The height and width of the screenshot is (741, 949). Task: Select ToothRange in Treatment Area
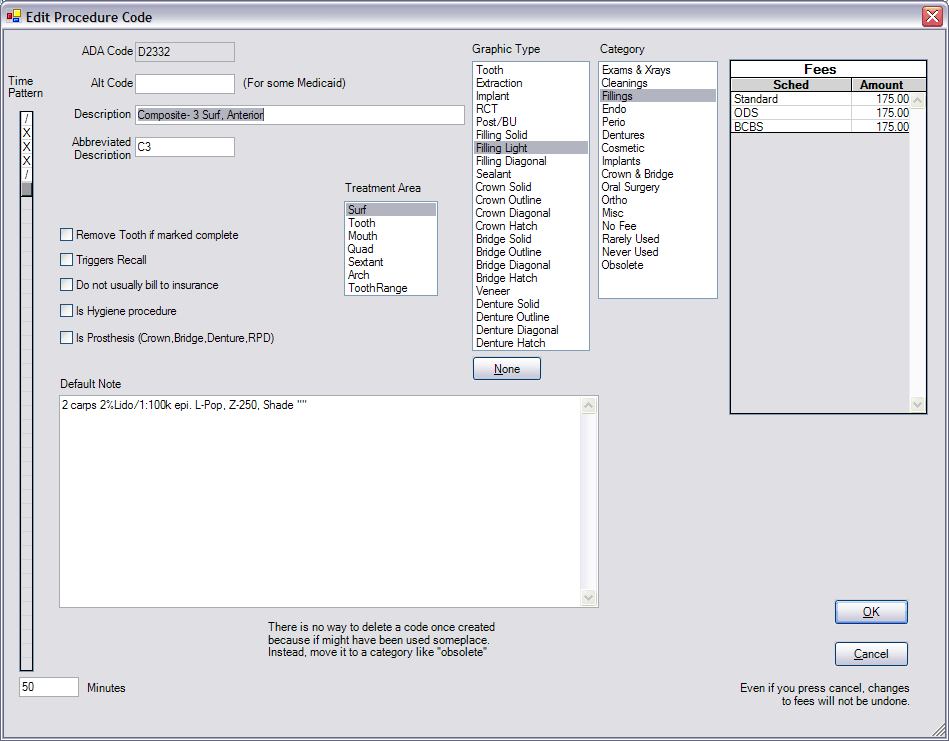(390, 288)
